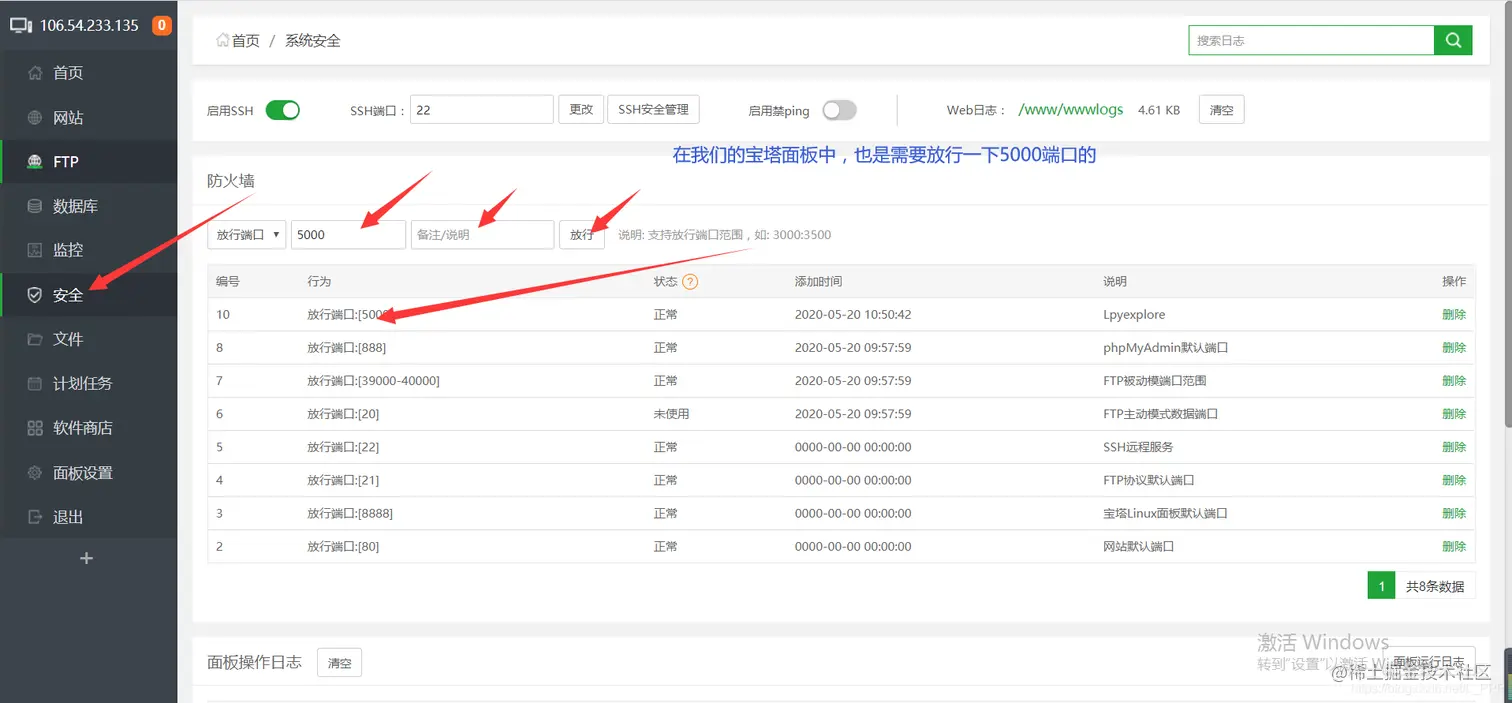Click the folder icon beside 文件
Viewport: 1512px width, 703px height.
35,339
